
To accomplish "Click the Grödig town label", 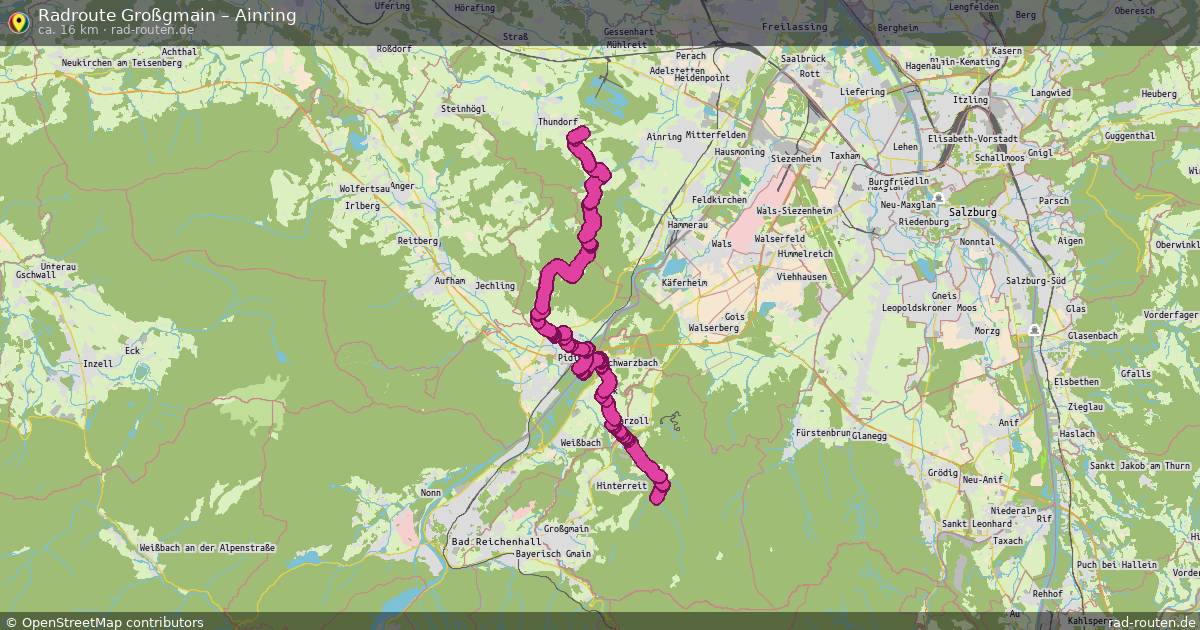I will (943, 471).
